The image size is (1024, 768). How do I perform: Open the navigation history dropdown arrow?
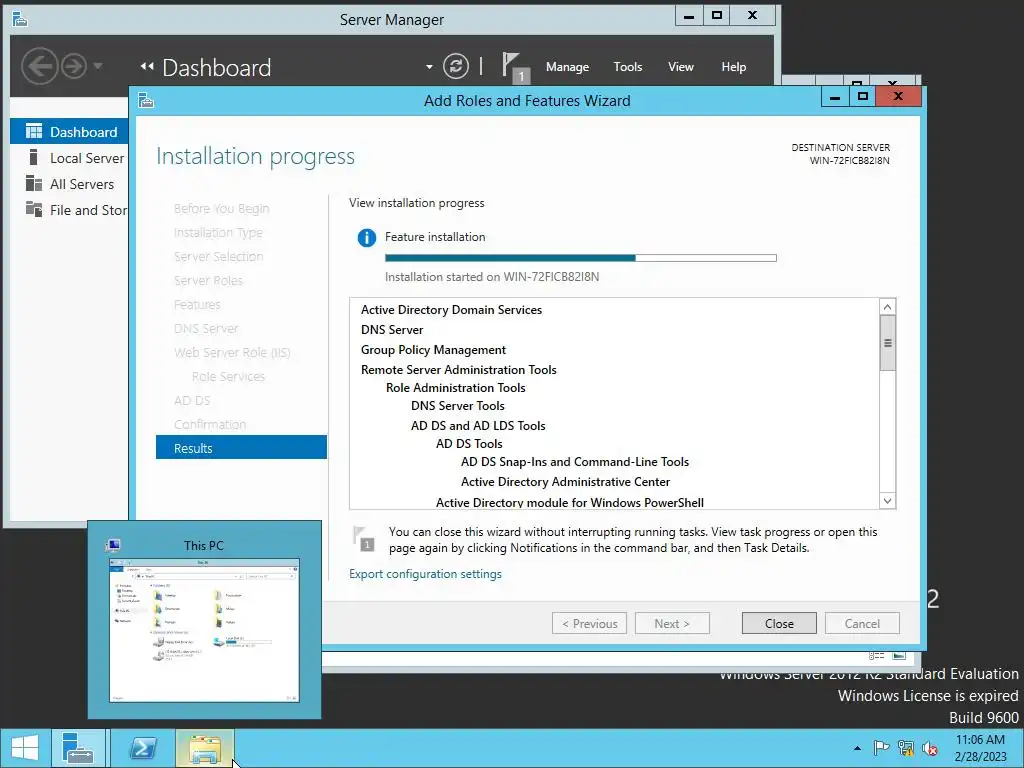(x=98, y=66)
